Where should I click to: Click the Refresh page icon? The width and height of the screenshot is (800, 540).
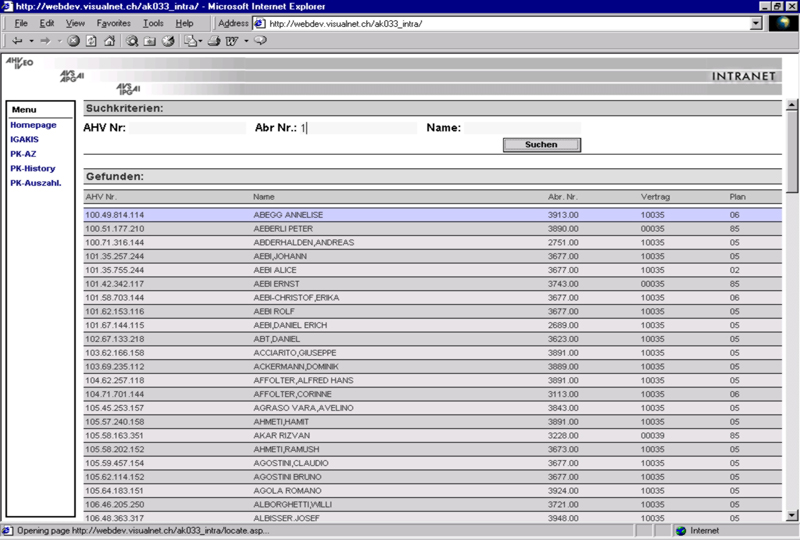pos(91,41)
